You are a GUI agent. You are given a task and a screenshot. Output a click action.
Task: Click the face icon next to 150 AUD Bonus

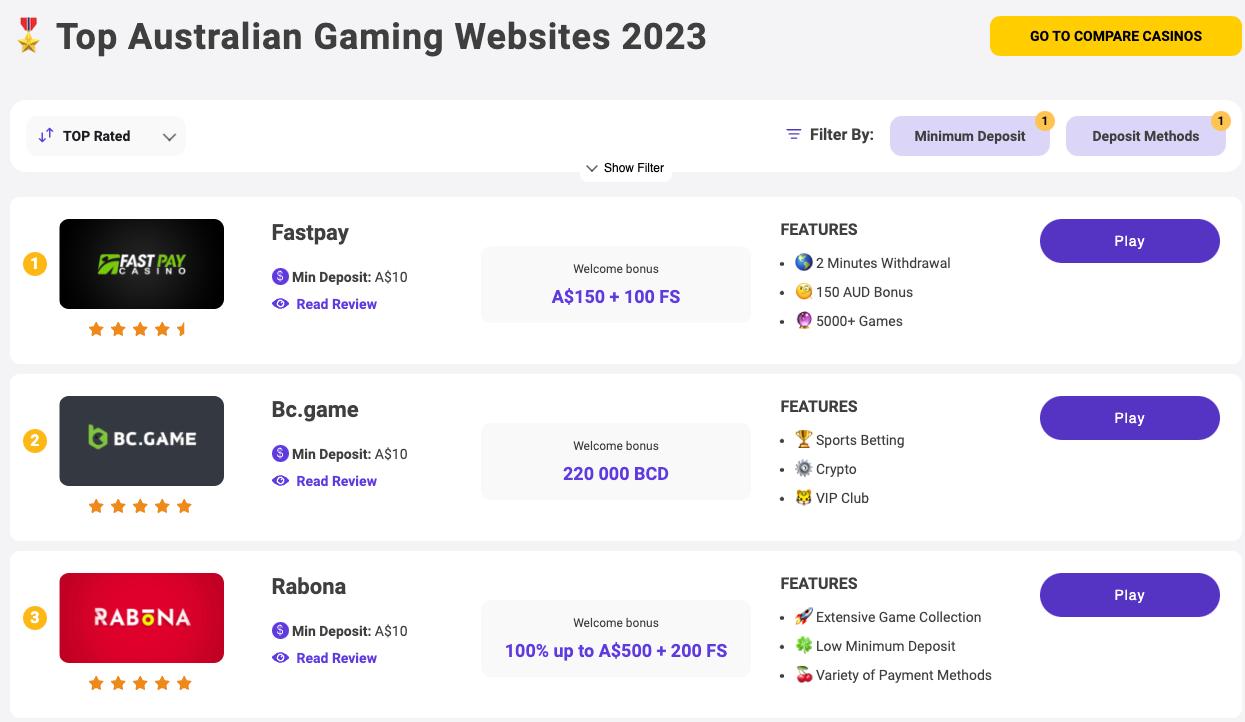(x=804, y=291)
